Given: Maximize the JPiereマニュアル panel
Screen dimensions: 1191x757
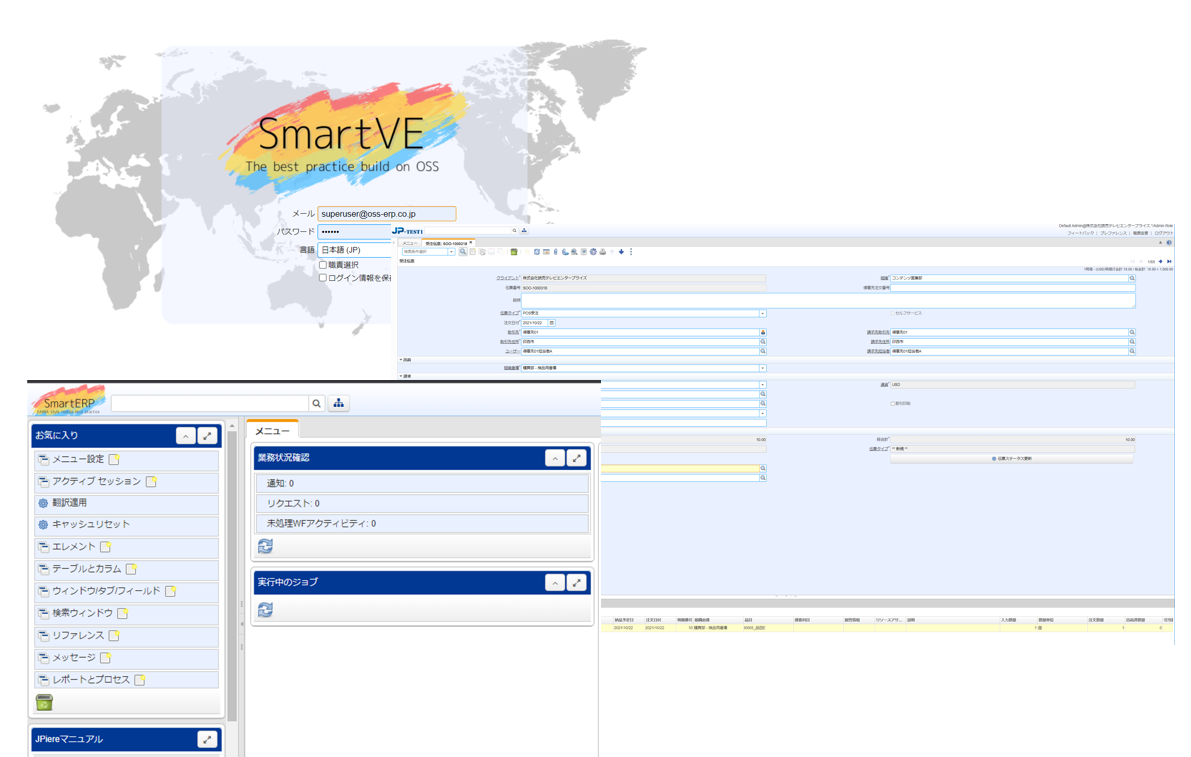Looking at the screenshot, I should (x=207, y=740).
